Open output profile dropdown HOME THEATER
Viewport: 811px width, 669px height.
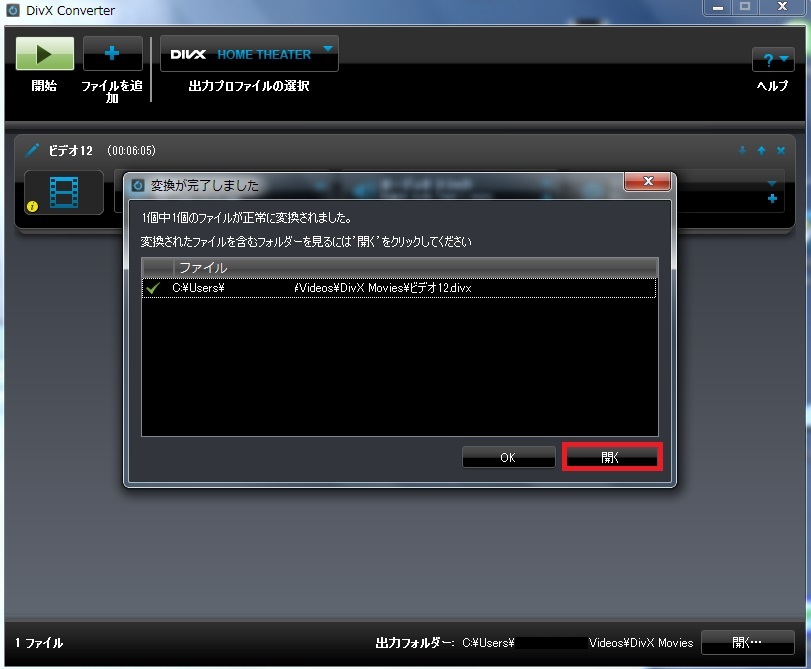click(x=249, y=54)
